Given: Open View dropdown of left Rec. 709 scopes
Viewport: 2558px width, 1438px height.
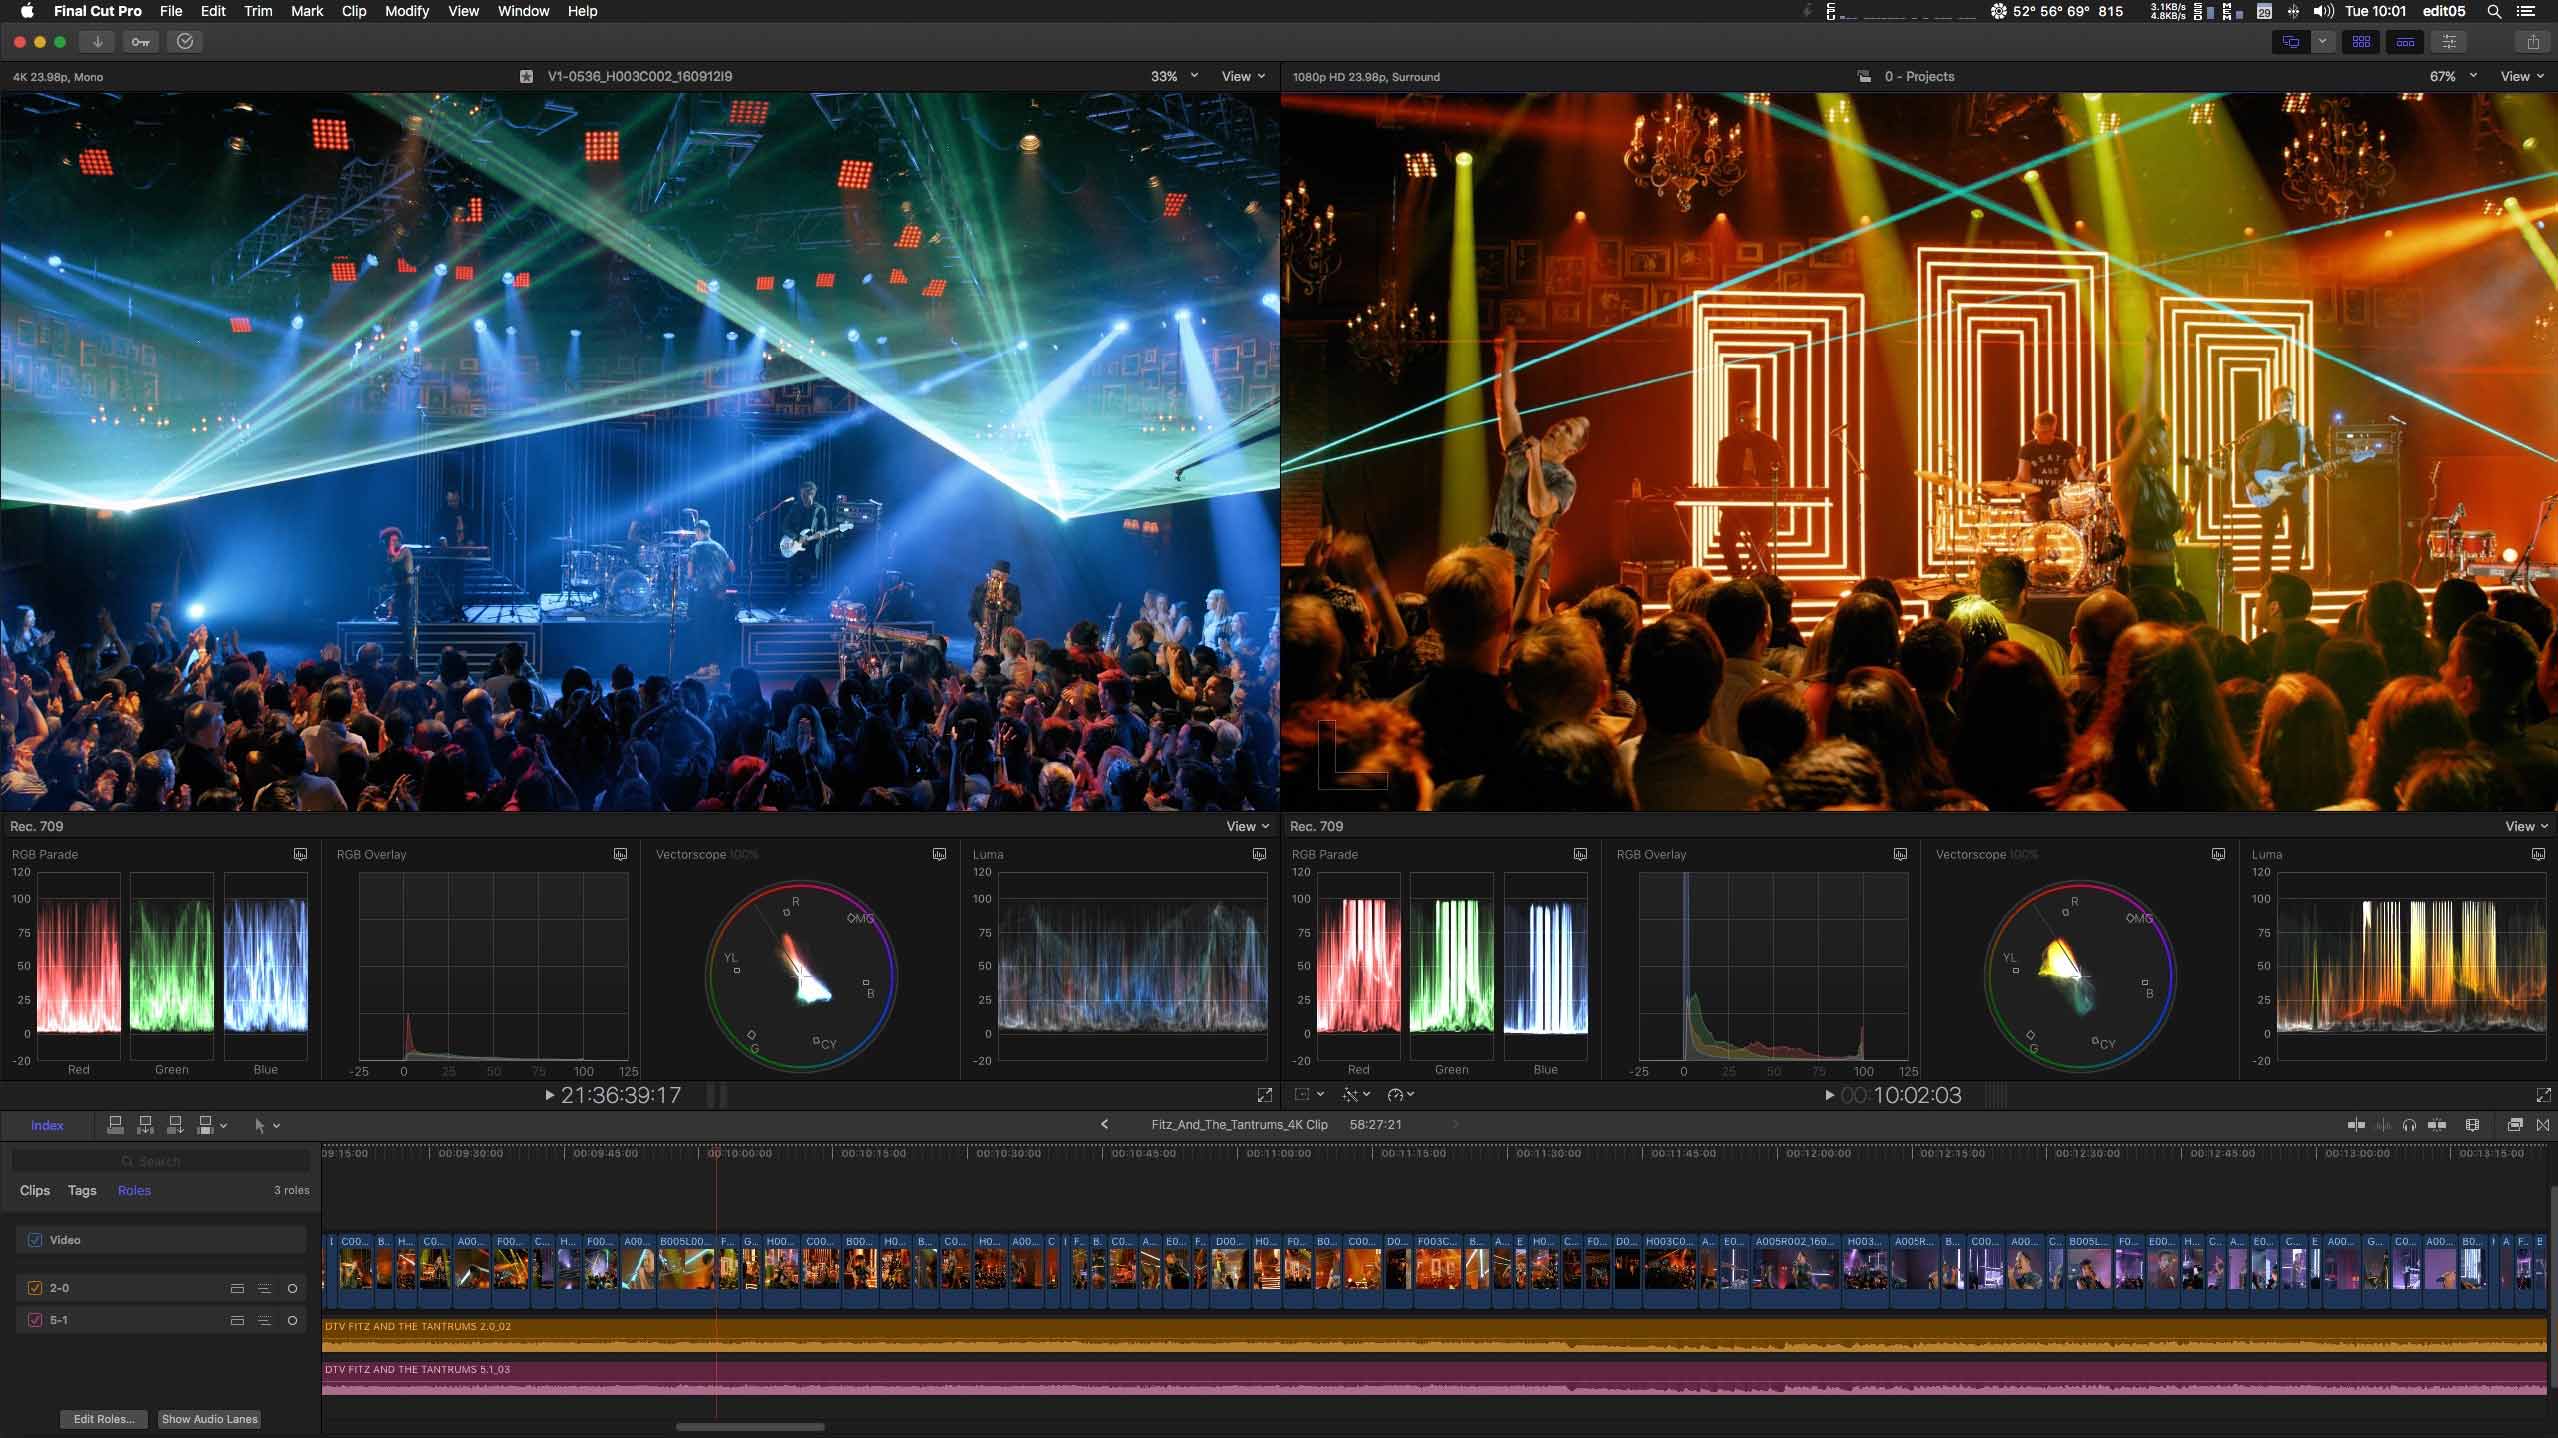Looking at the screenshot, I should pos(1247,826).
